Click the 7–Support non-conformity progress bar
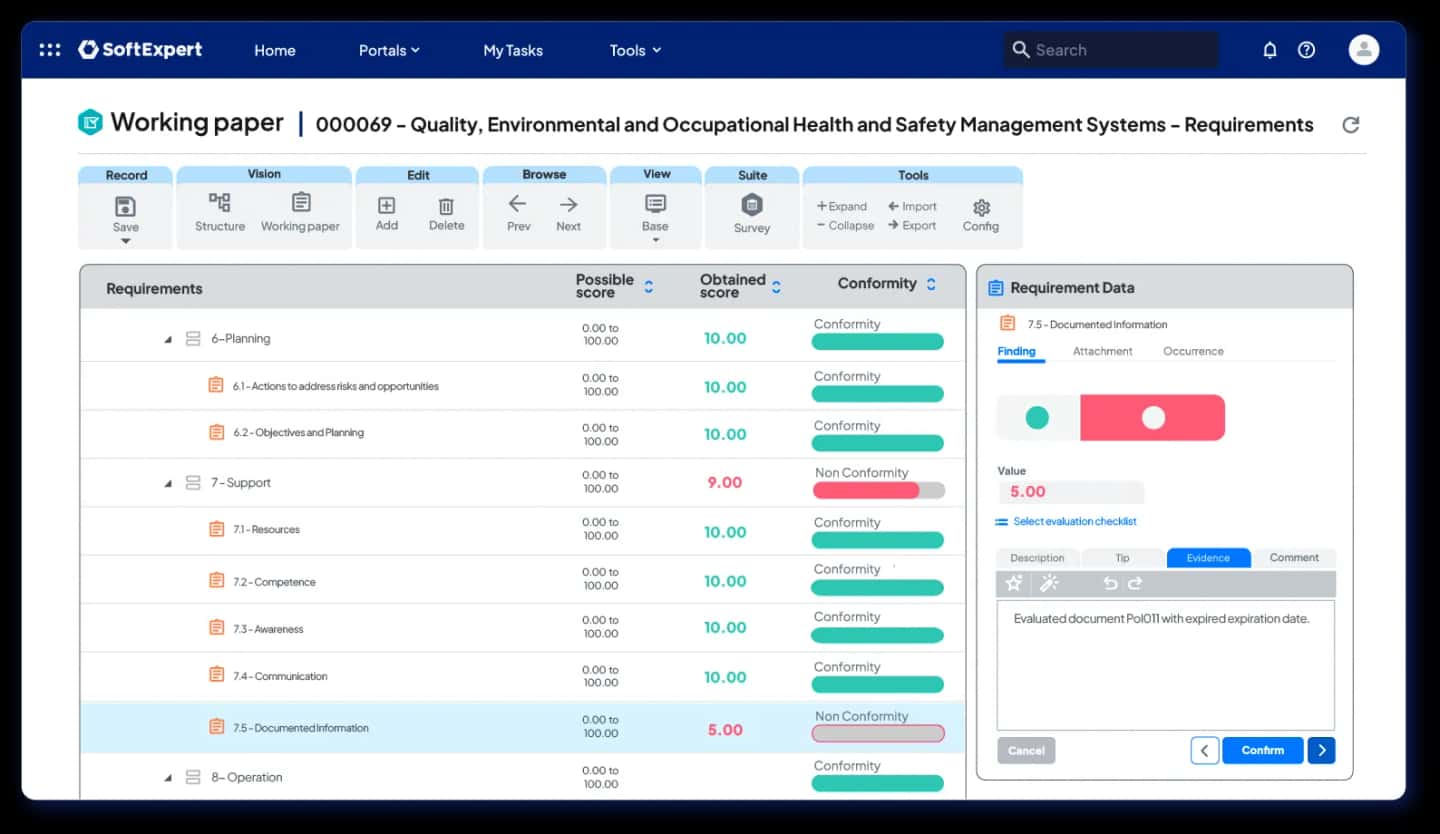1440x834 pixels. pos(879,491)
